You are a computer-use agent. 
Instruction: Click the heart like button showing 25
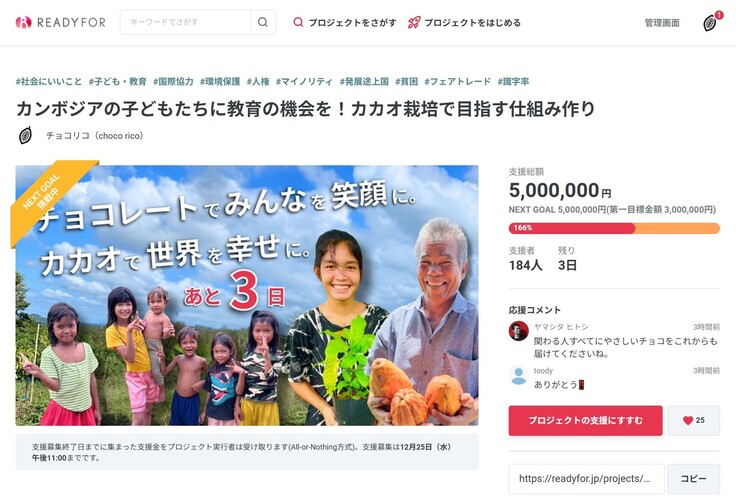pos(694,421)
